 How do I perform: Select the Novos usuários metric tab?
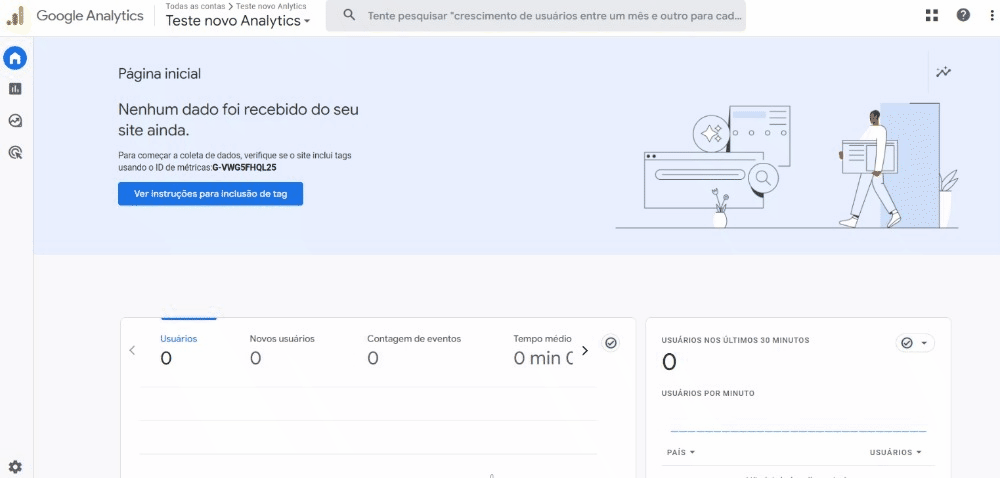[282, 350]
